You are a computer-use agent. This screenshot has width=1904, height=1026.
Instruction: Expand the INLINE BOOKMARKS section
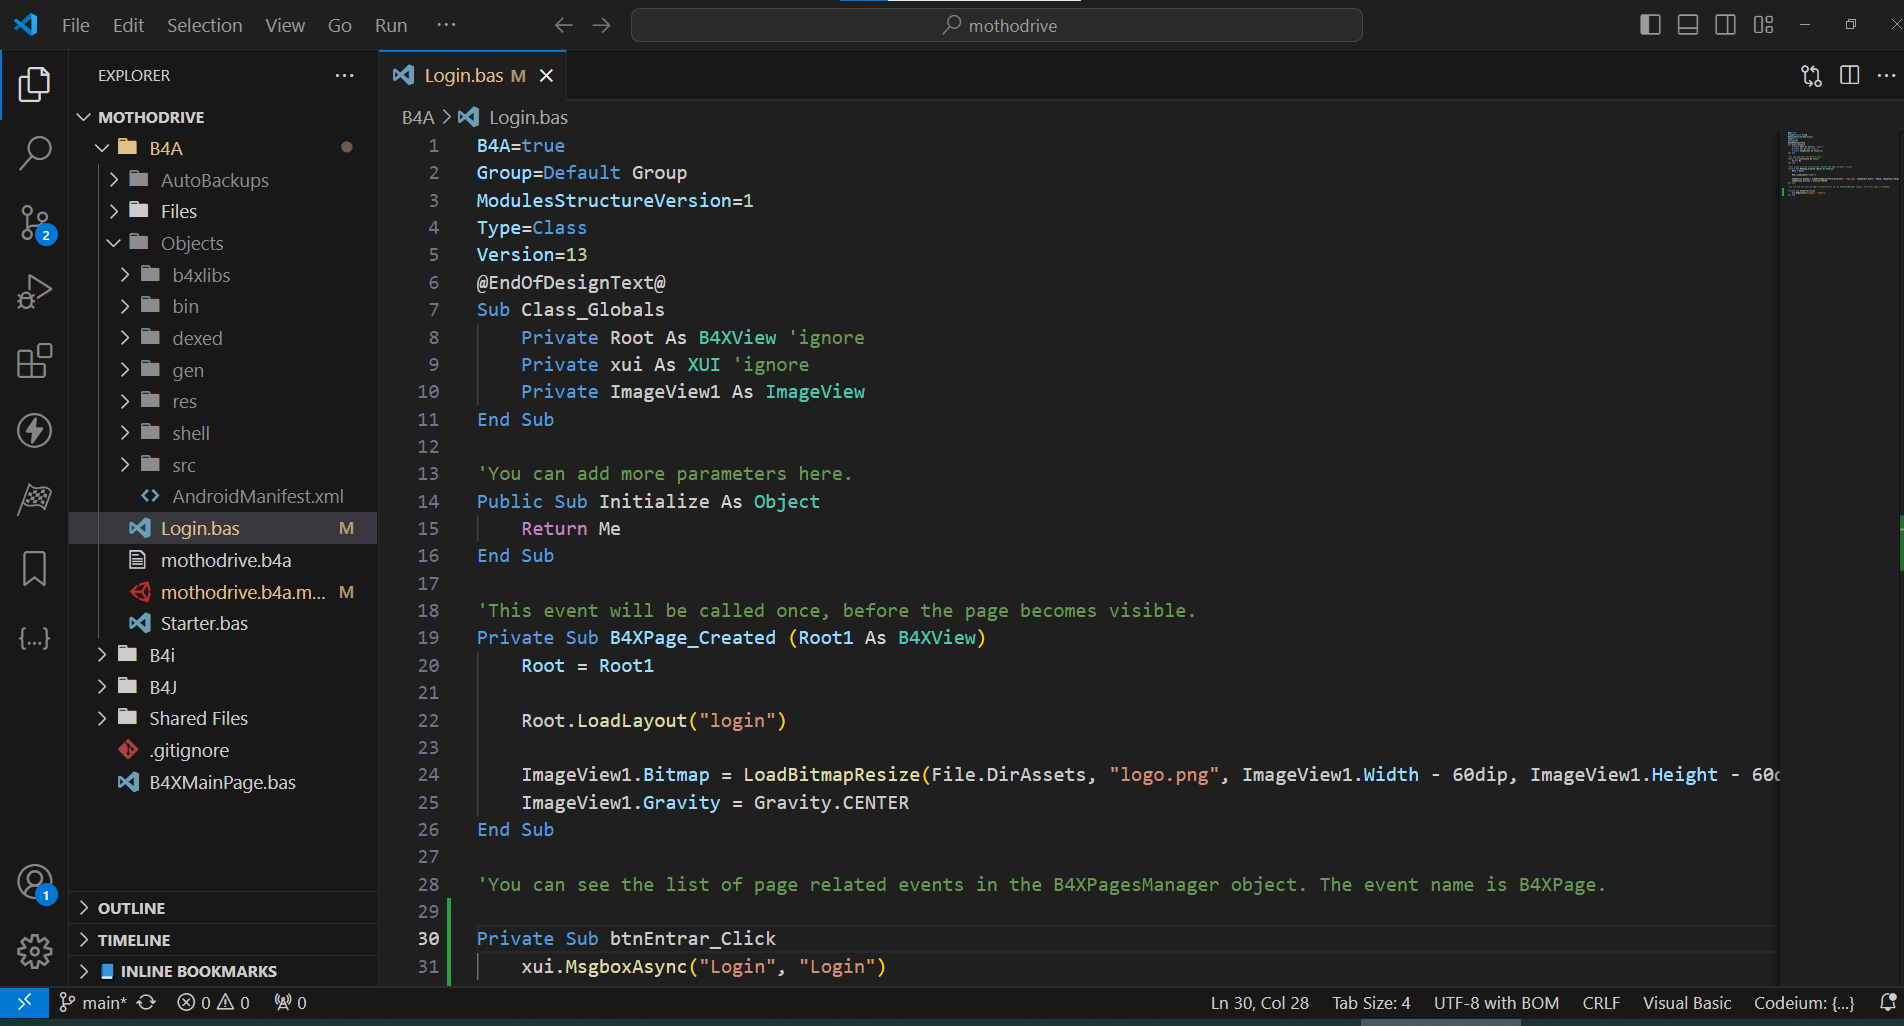coord(225,971)
